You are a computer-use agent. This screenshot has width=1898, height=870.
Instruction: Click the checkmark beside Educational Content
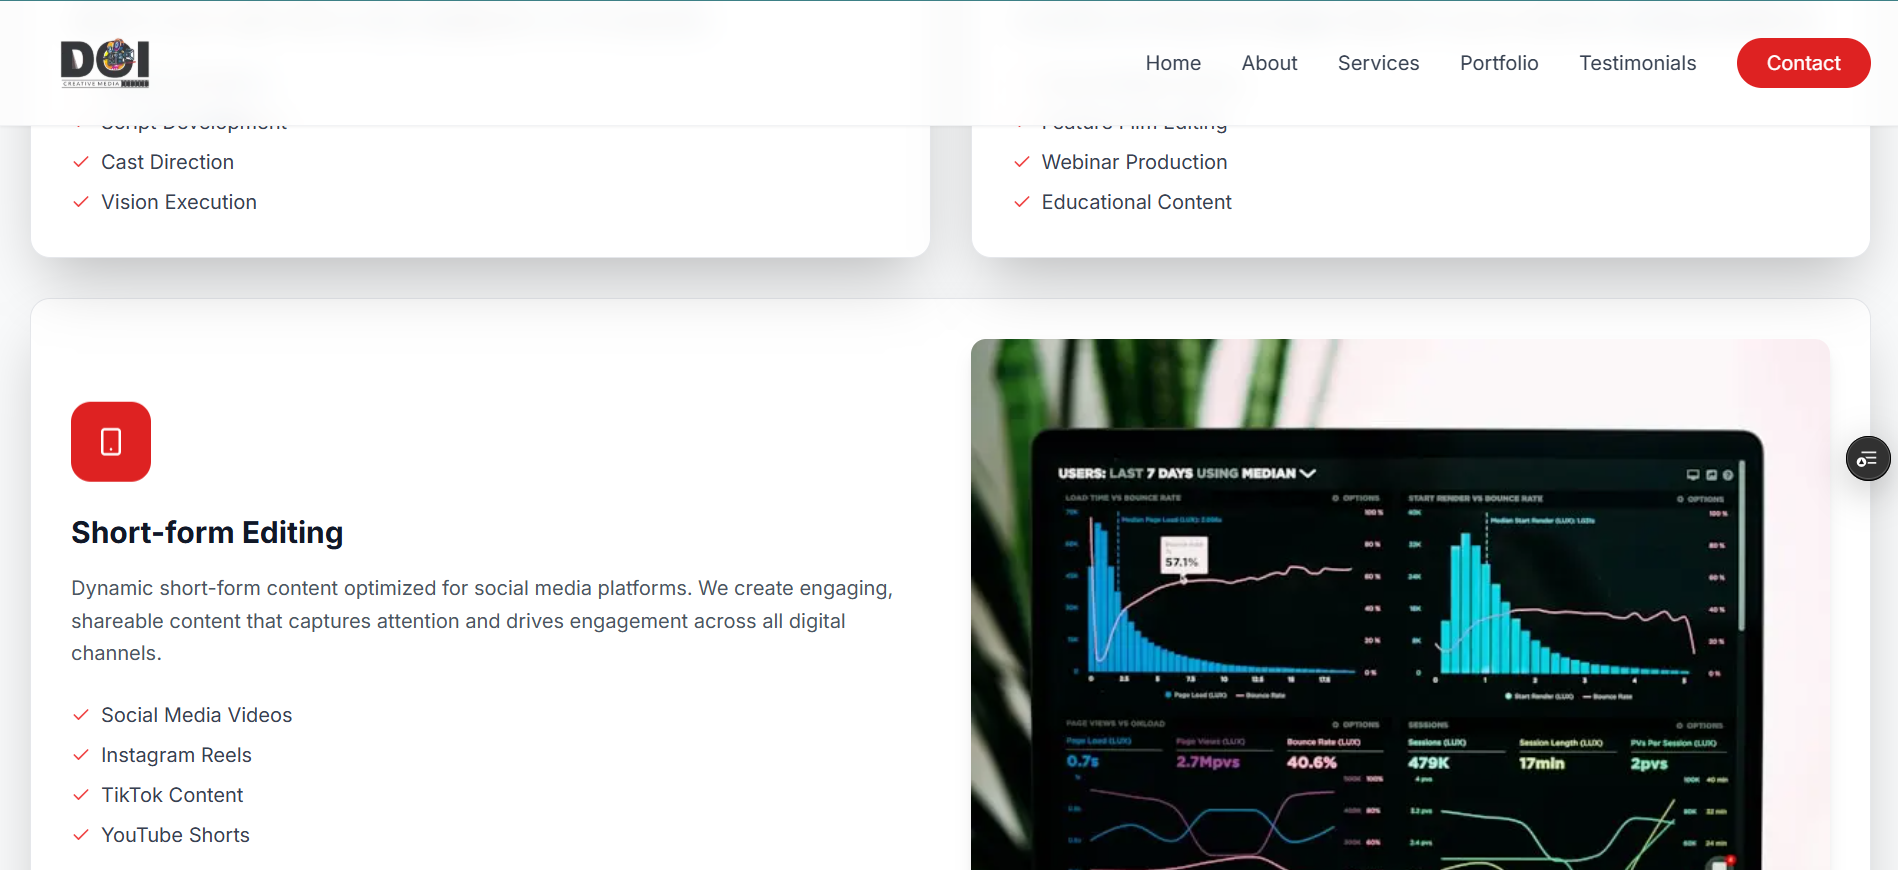point(1022,202)
